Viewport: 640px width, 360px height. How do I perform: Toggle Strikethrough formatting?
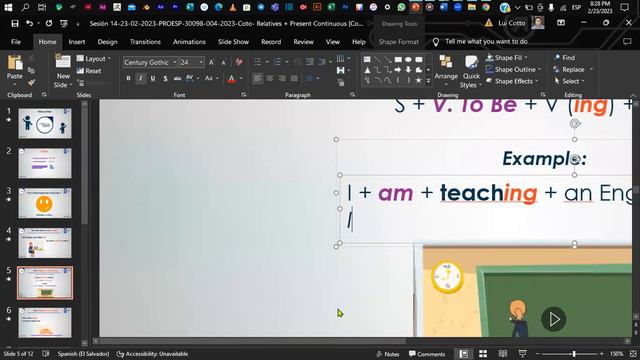pos(177,78)
